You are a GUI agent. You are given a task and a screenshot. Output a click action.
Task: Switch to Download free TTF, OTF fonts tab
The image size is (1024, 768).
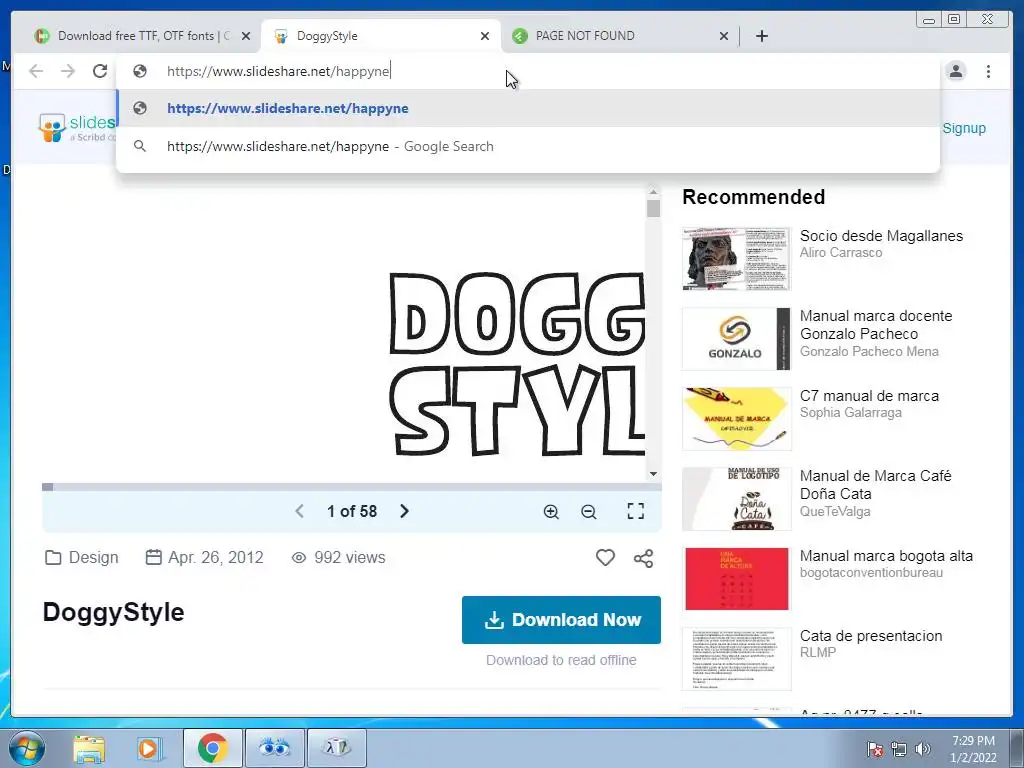click(140, 36)
